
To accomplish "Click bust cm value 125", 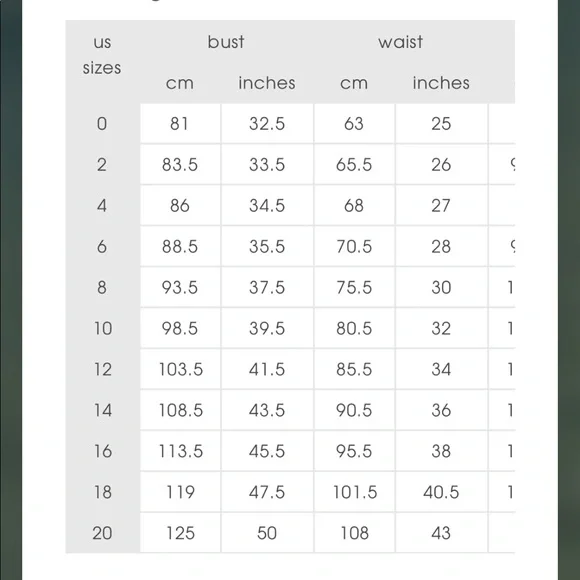I will point(181,533).
